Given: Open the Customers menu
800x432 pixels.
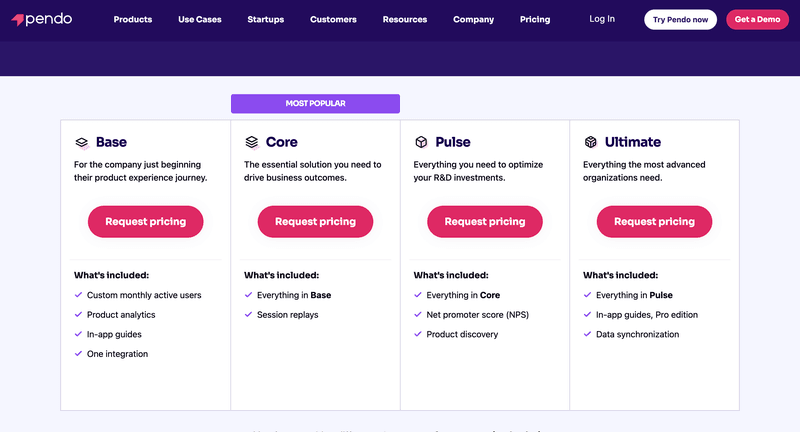Looking at the screenshot, I should [x=333, y=19].
